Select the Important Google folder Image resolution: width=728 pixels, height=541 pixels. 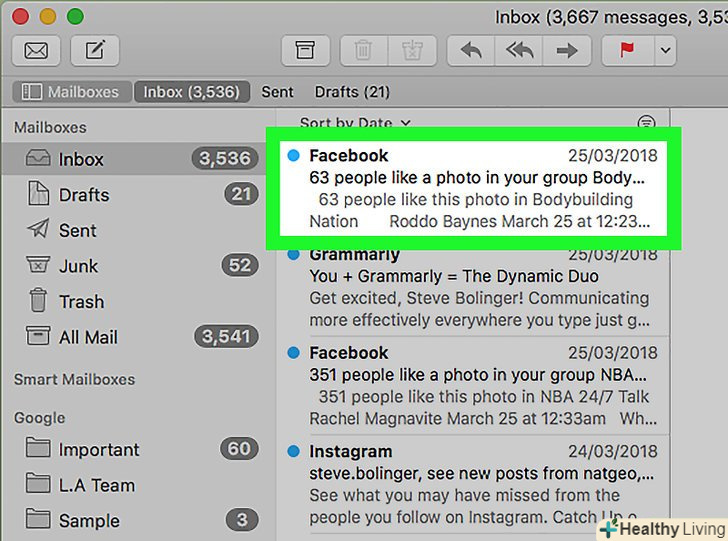click(x=133, y=449)
